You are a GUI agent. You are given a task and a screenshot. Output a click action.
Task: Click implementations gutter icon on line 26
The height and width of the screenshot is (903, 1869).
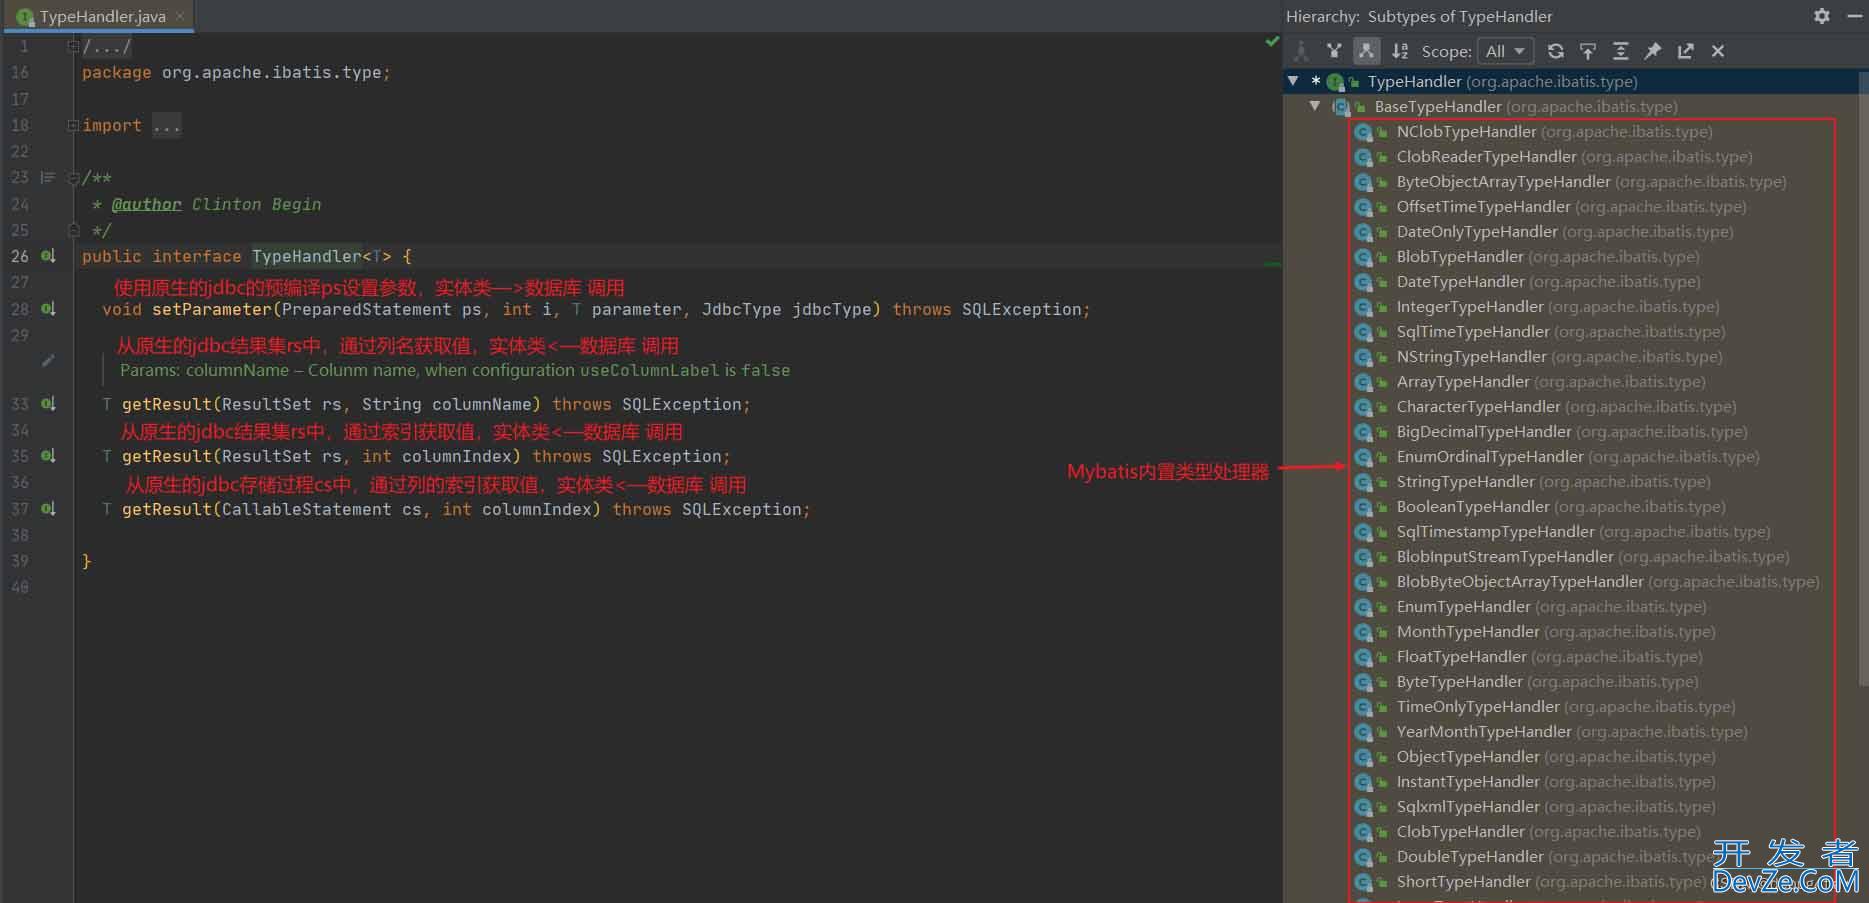(x=48, y=256)
